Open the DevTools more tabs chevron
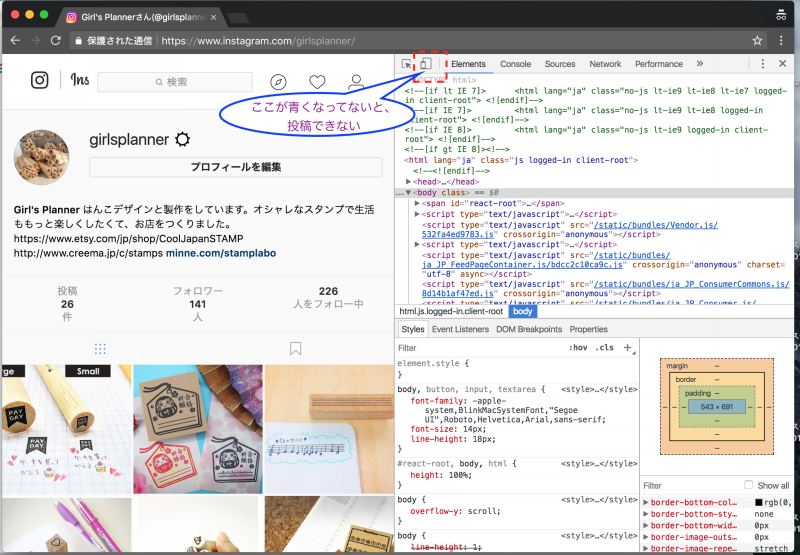 tap(699, 64)
